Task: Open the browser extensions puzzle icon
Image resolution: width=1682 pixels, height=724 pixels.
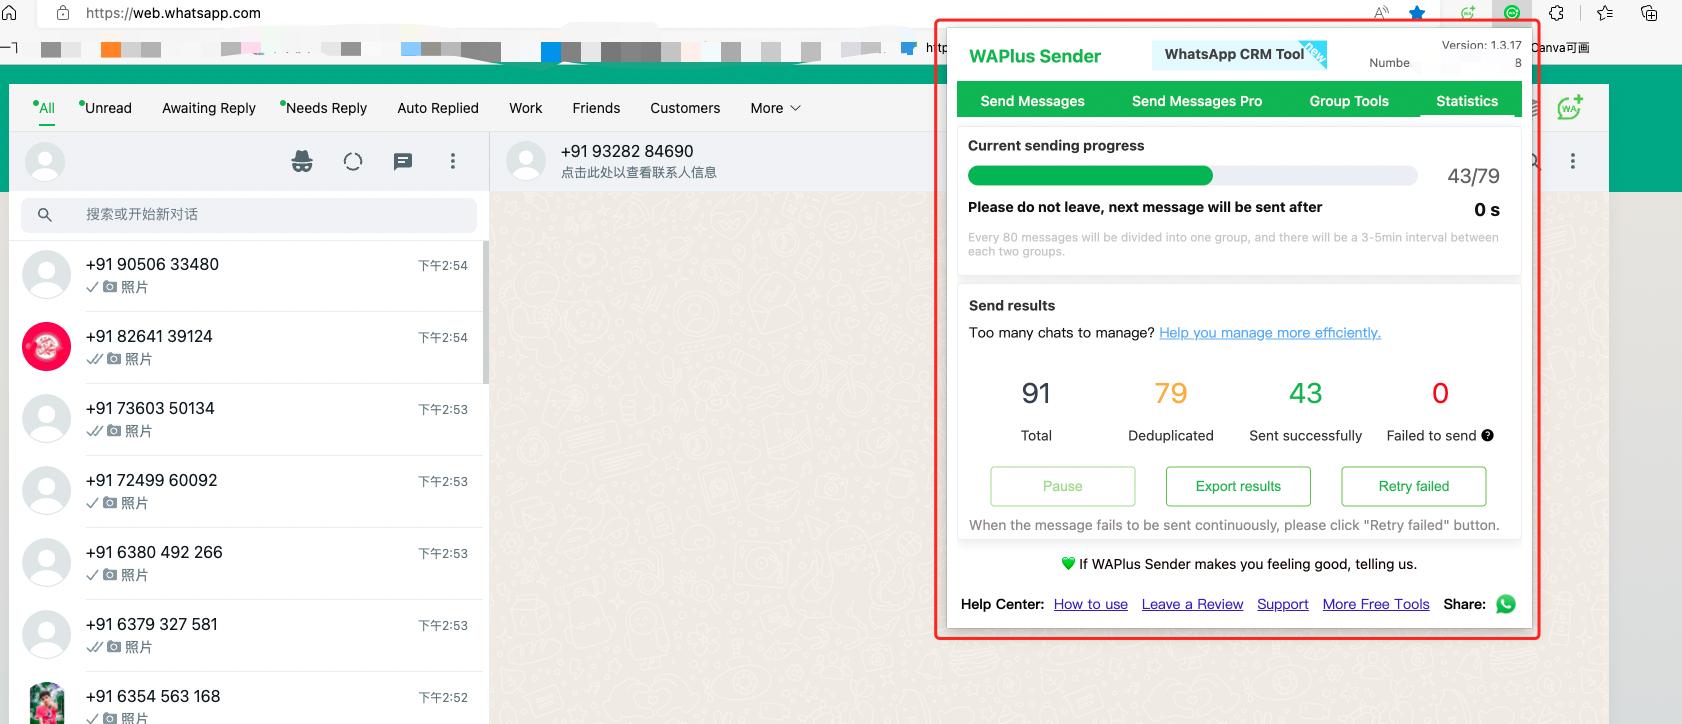Action: pyautogui.click(x=1556, y=13)
